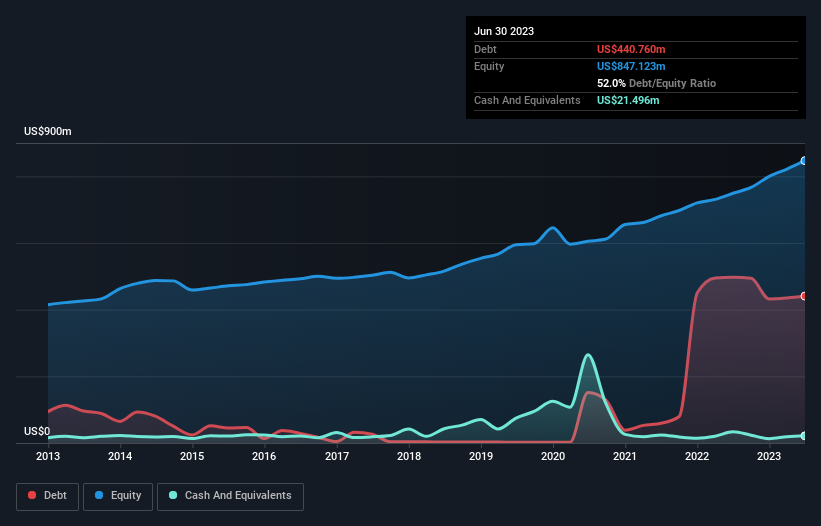This screenshot has height=526, width=821.
Task: Select the 2014 x-axis label
Action: [x=120, y=456]
